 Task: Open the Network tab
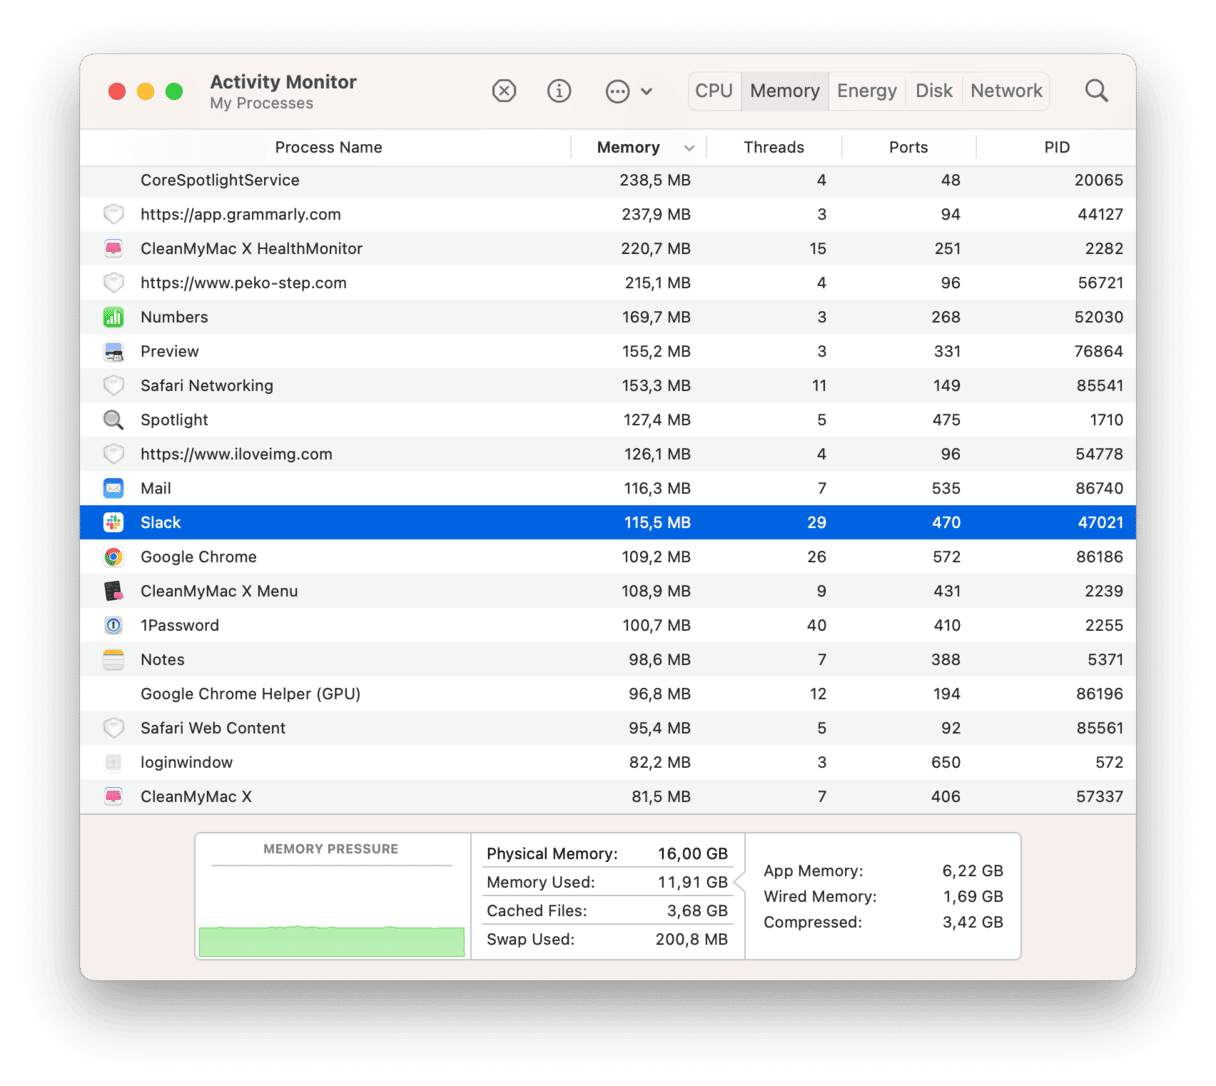1006,91
